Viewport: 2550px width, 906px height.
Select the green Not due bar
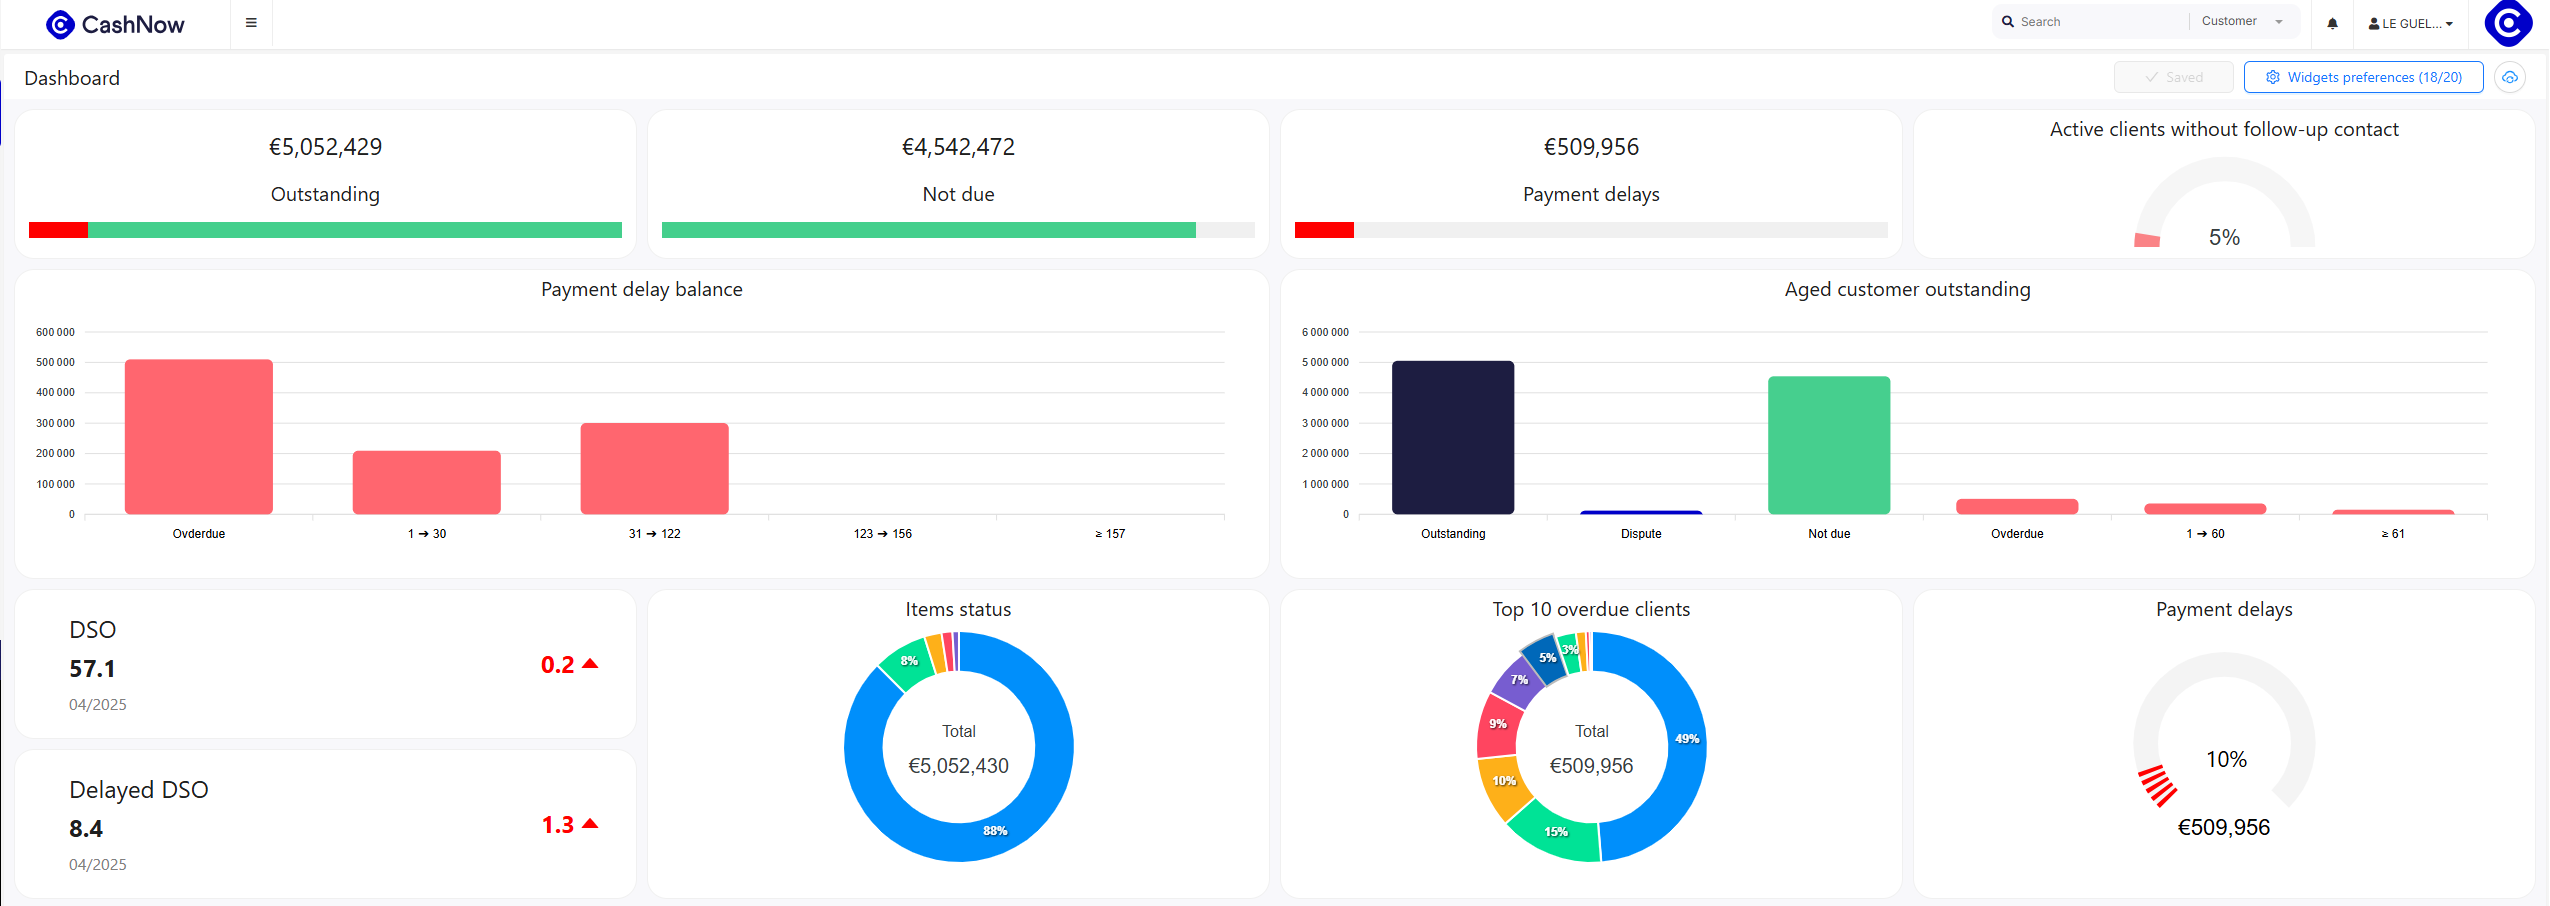pos(1829,446)
